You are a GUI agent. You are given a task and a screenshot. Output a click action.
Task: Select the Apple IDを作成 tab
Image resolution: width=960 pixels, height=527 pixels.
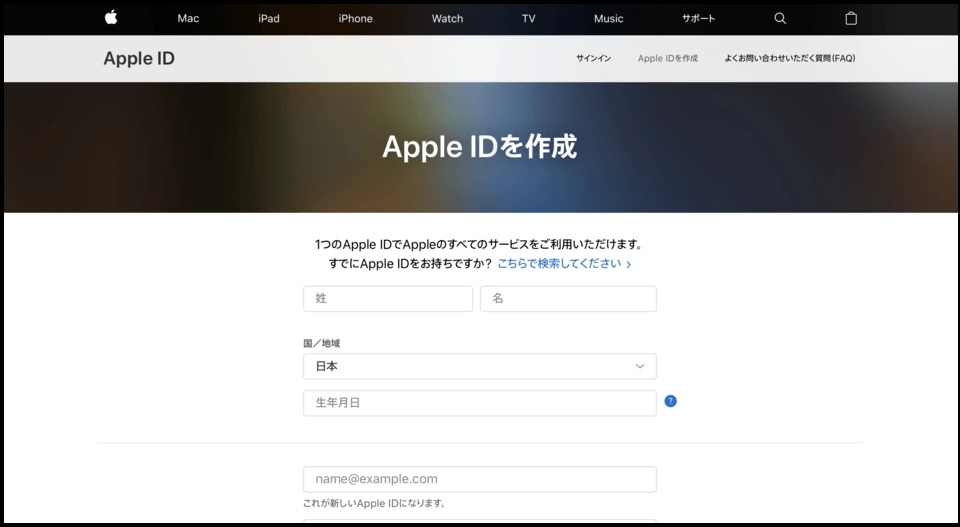[x=668, y=58]
